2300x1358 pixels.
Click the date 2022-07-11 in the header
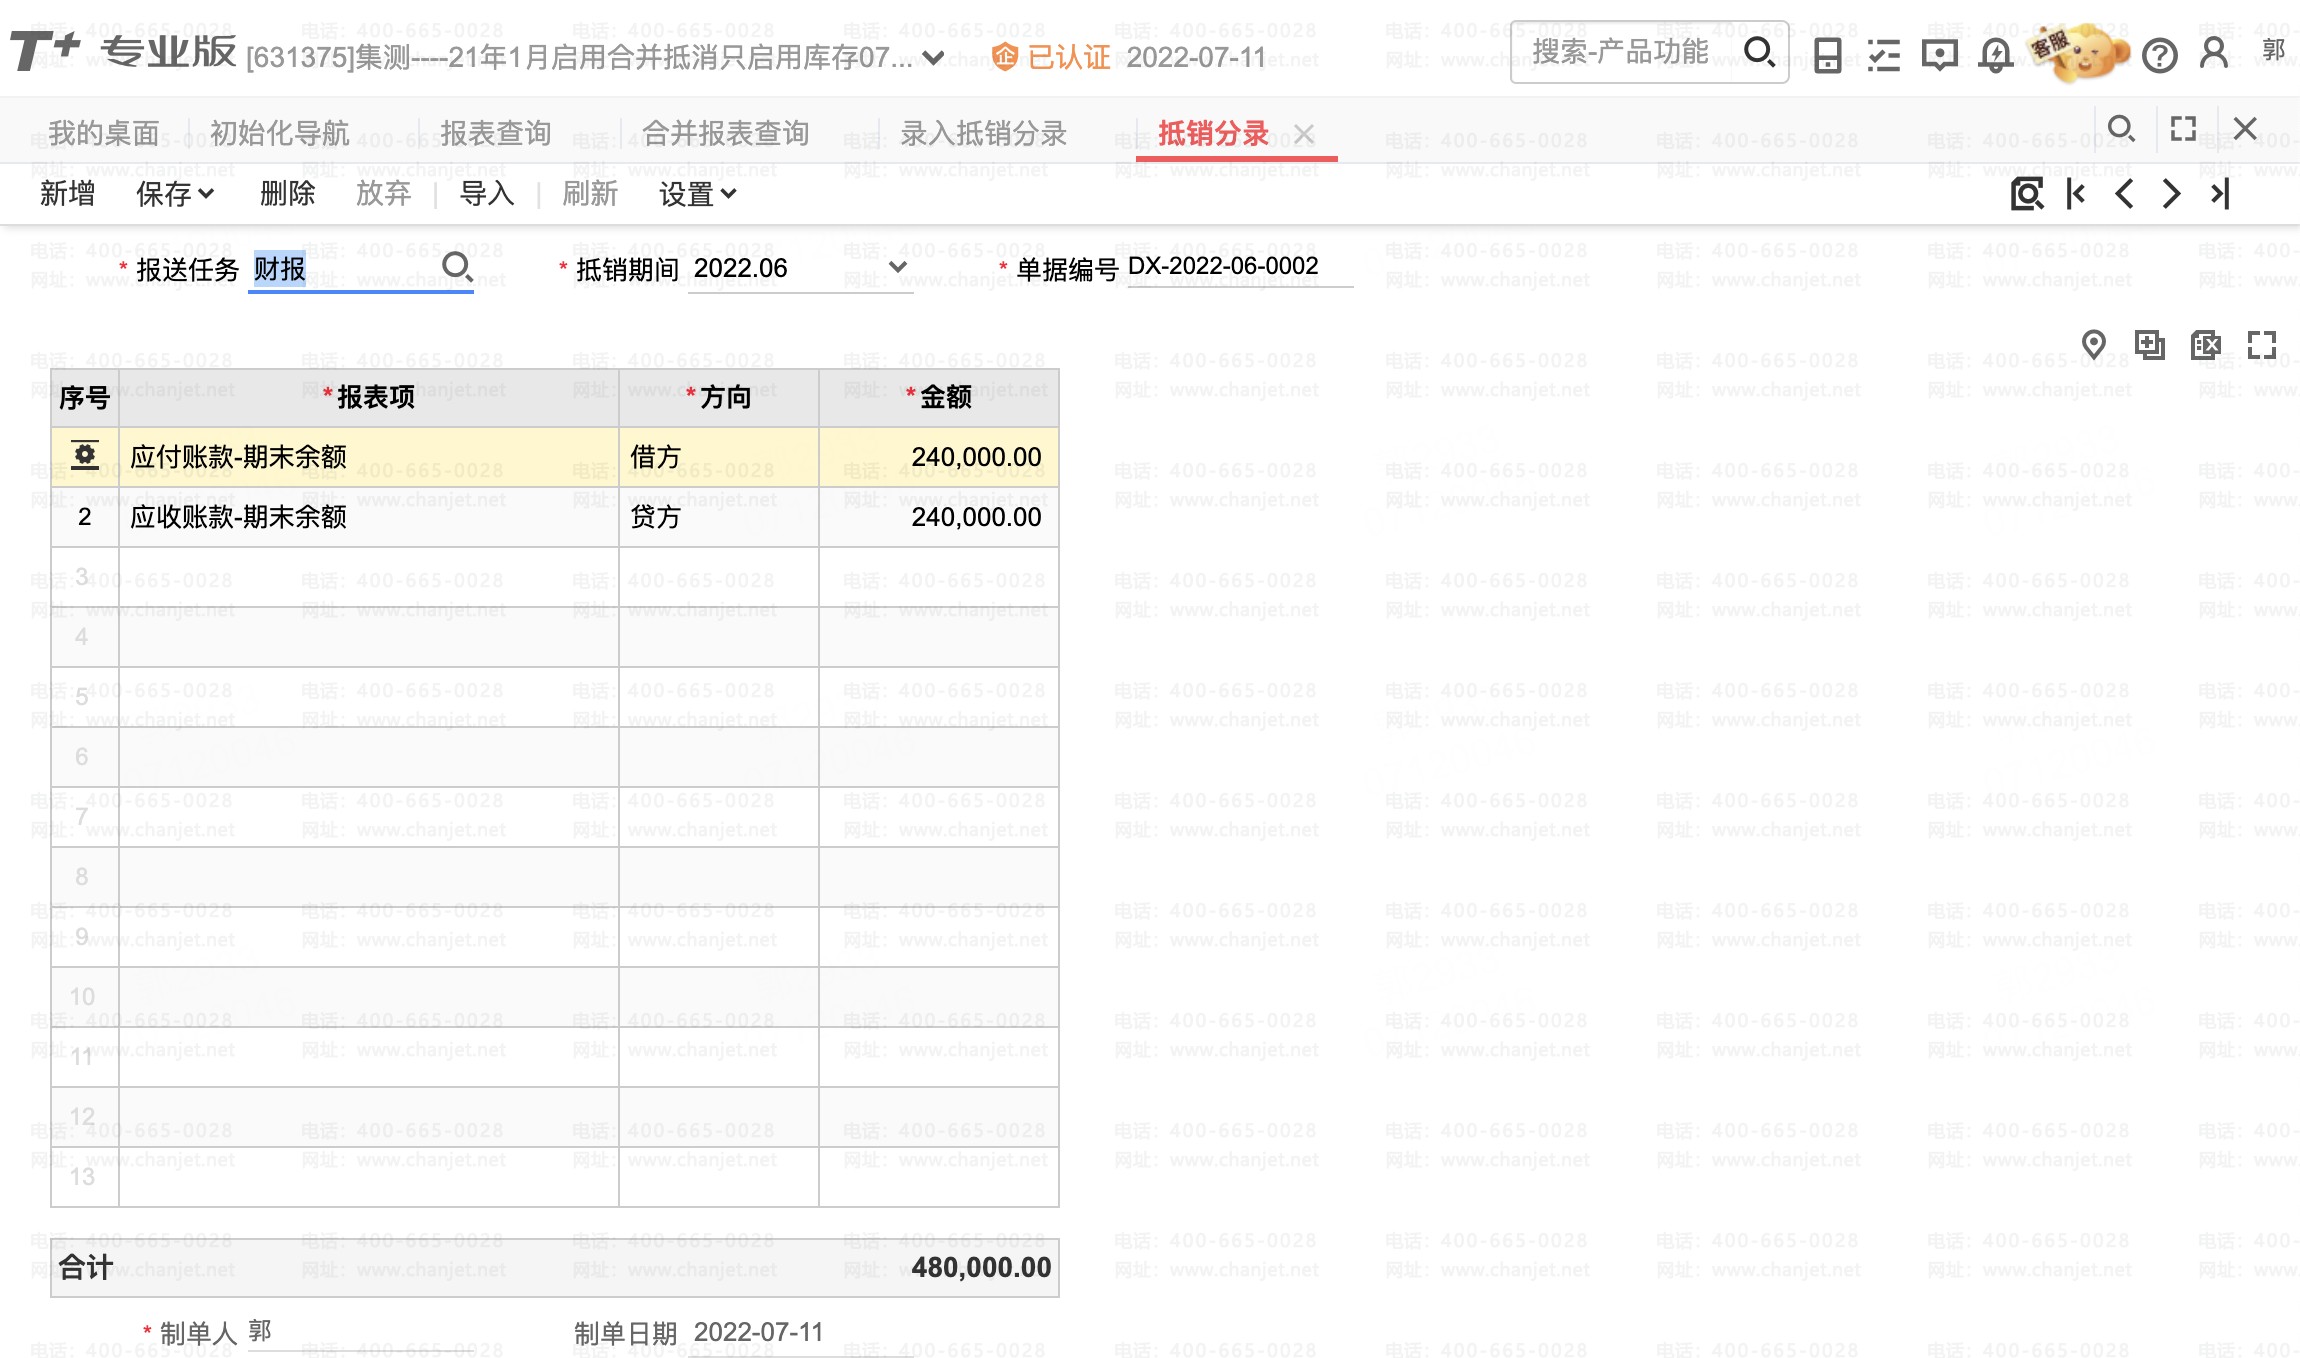coord(1196,57)
